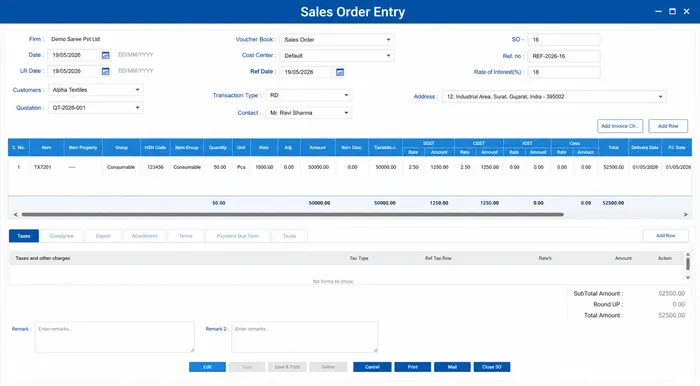Image resolution: width=700 pixels, height=386 pixels.
Task: Click the Edit button
Action: click(207, 367)
